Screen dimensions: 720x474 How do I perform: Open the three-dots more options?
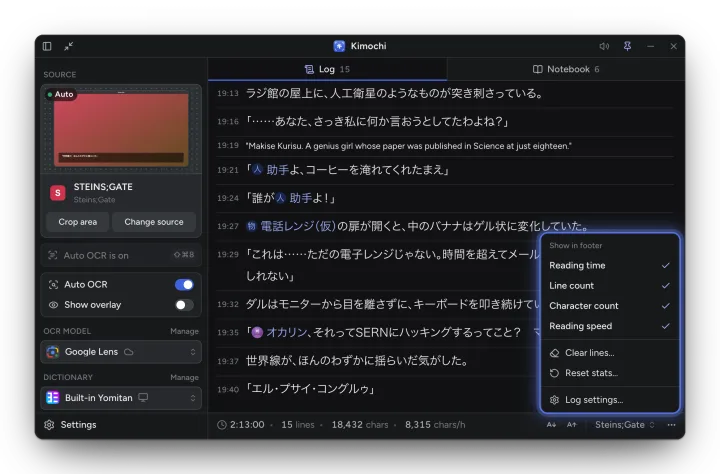[x=671, y=425]
